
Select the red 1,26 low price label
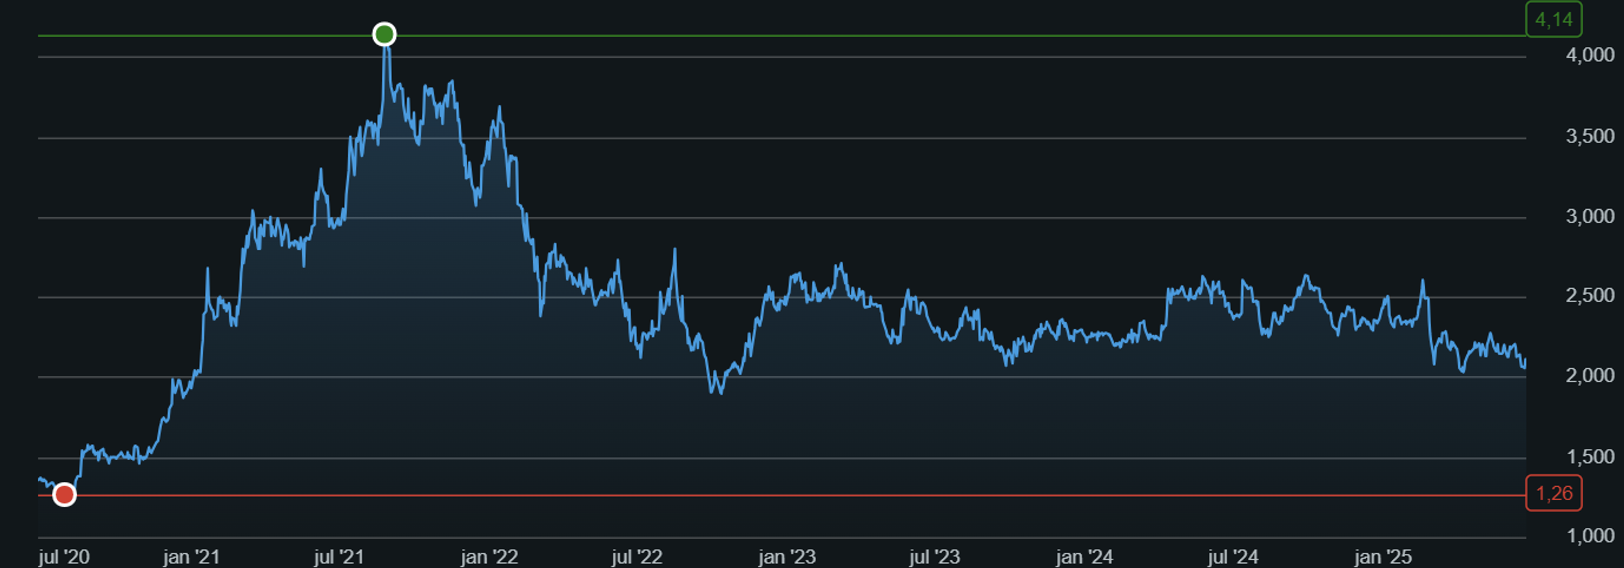[1553, 493]
